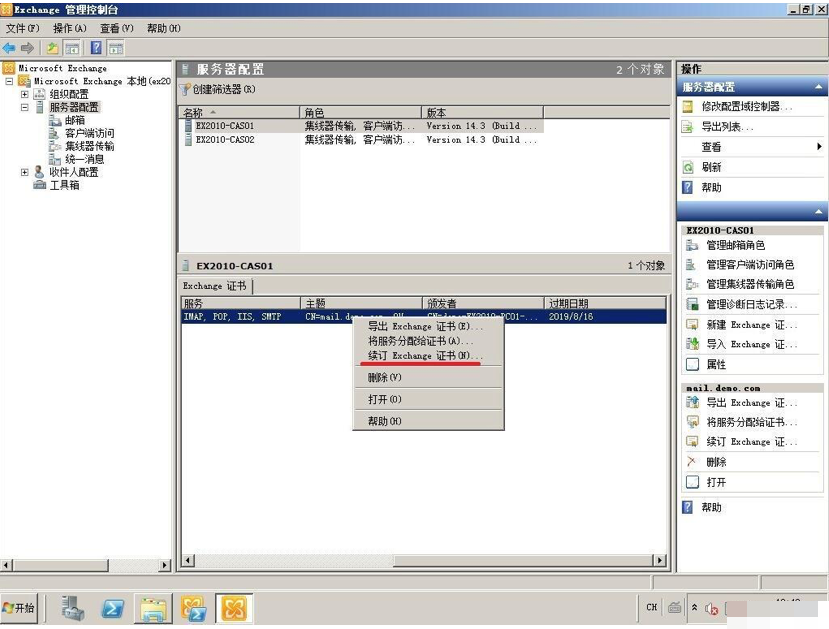Click the 导入 Exchange 证书 icon
829x629 pixels.
[x=692, y=344]
